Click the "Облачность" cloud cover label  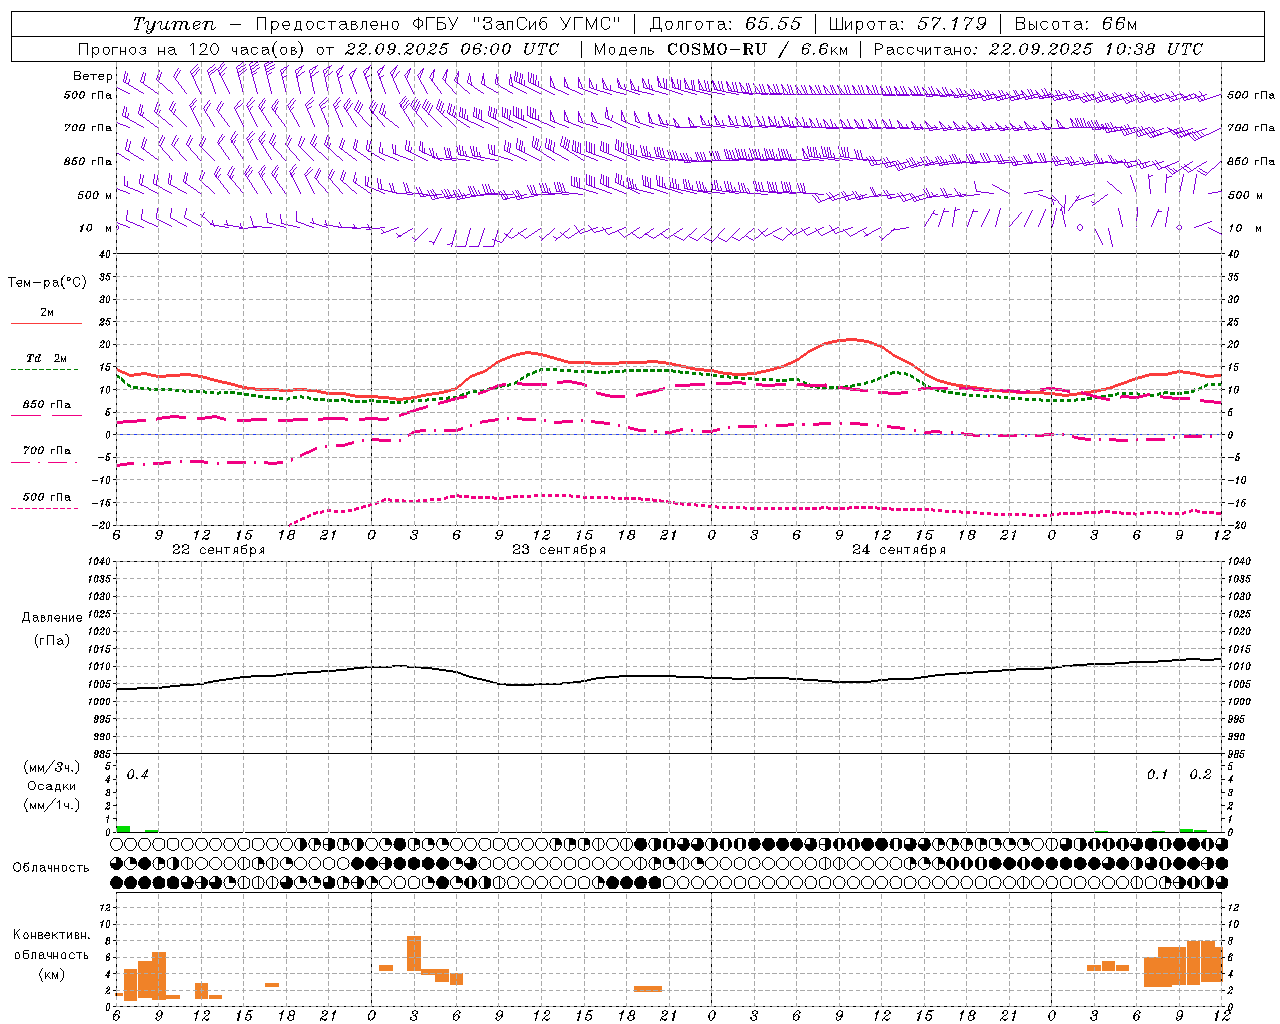click(x=51, y=867)
